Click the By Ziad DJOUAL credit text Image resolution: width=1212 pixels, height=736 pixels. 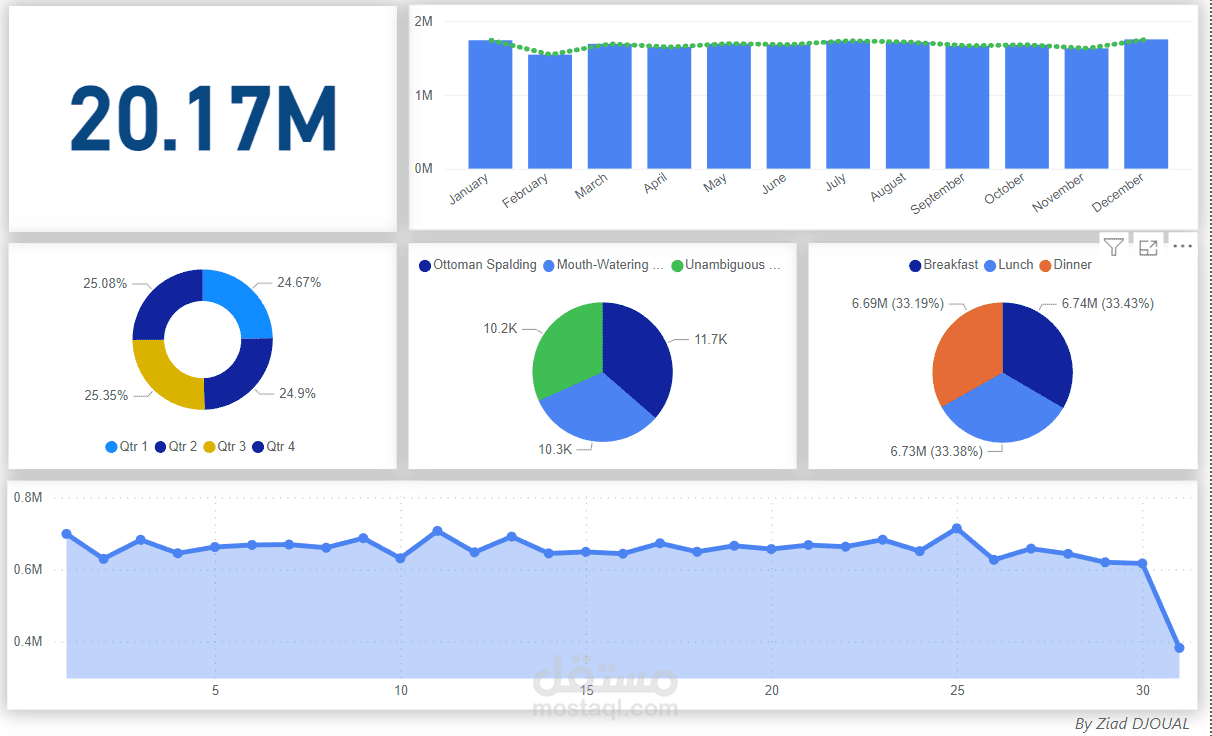coord(1130,724)
